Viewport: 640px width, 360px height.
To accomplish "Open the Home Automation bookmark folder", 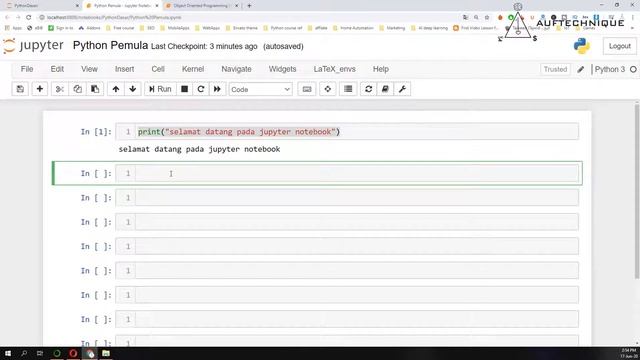I will pyautogui.click(x=353, y=28).
